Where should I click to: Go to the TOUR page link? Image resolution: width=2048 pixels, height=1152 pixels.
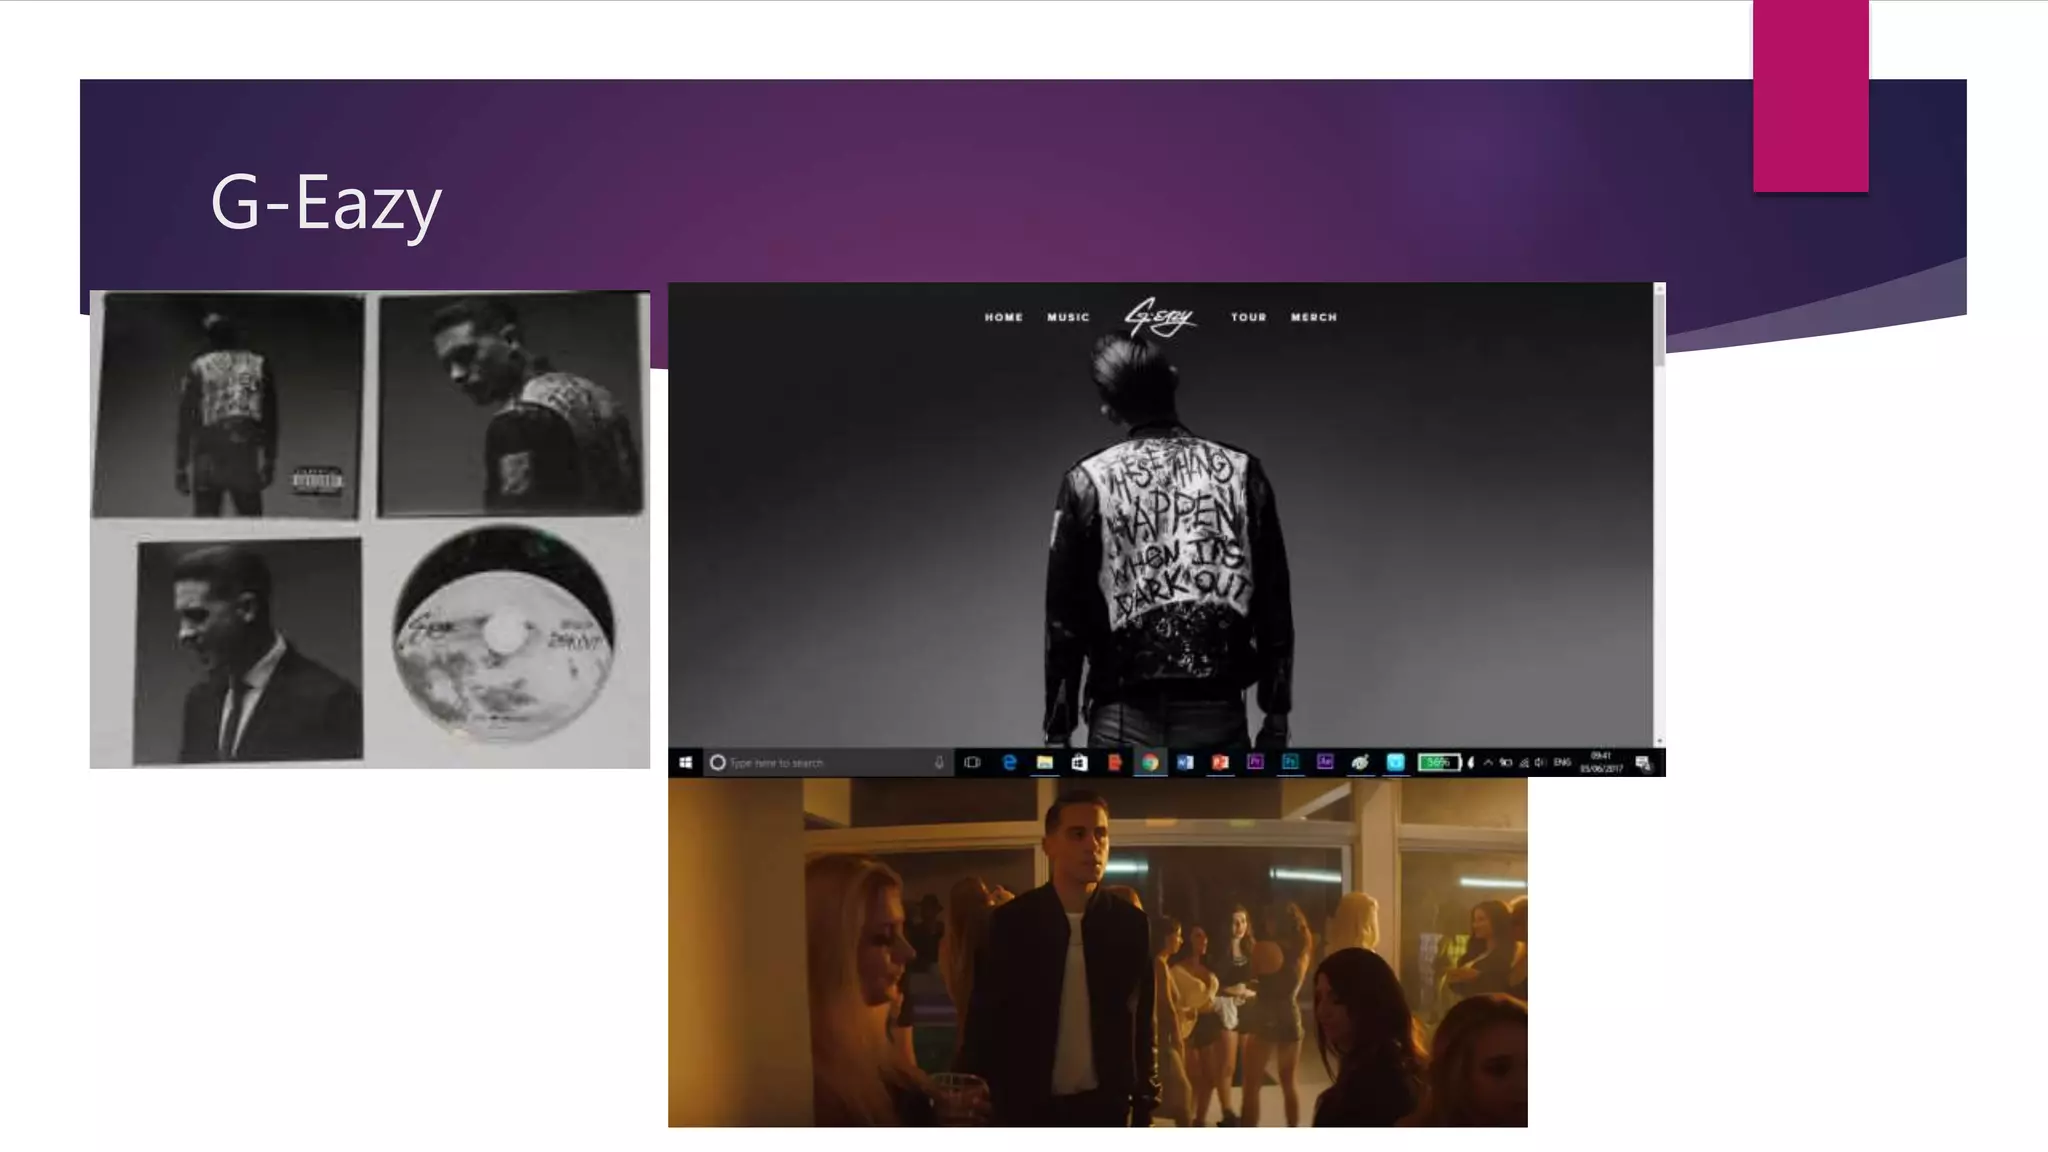click(x=1248, y=317)
